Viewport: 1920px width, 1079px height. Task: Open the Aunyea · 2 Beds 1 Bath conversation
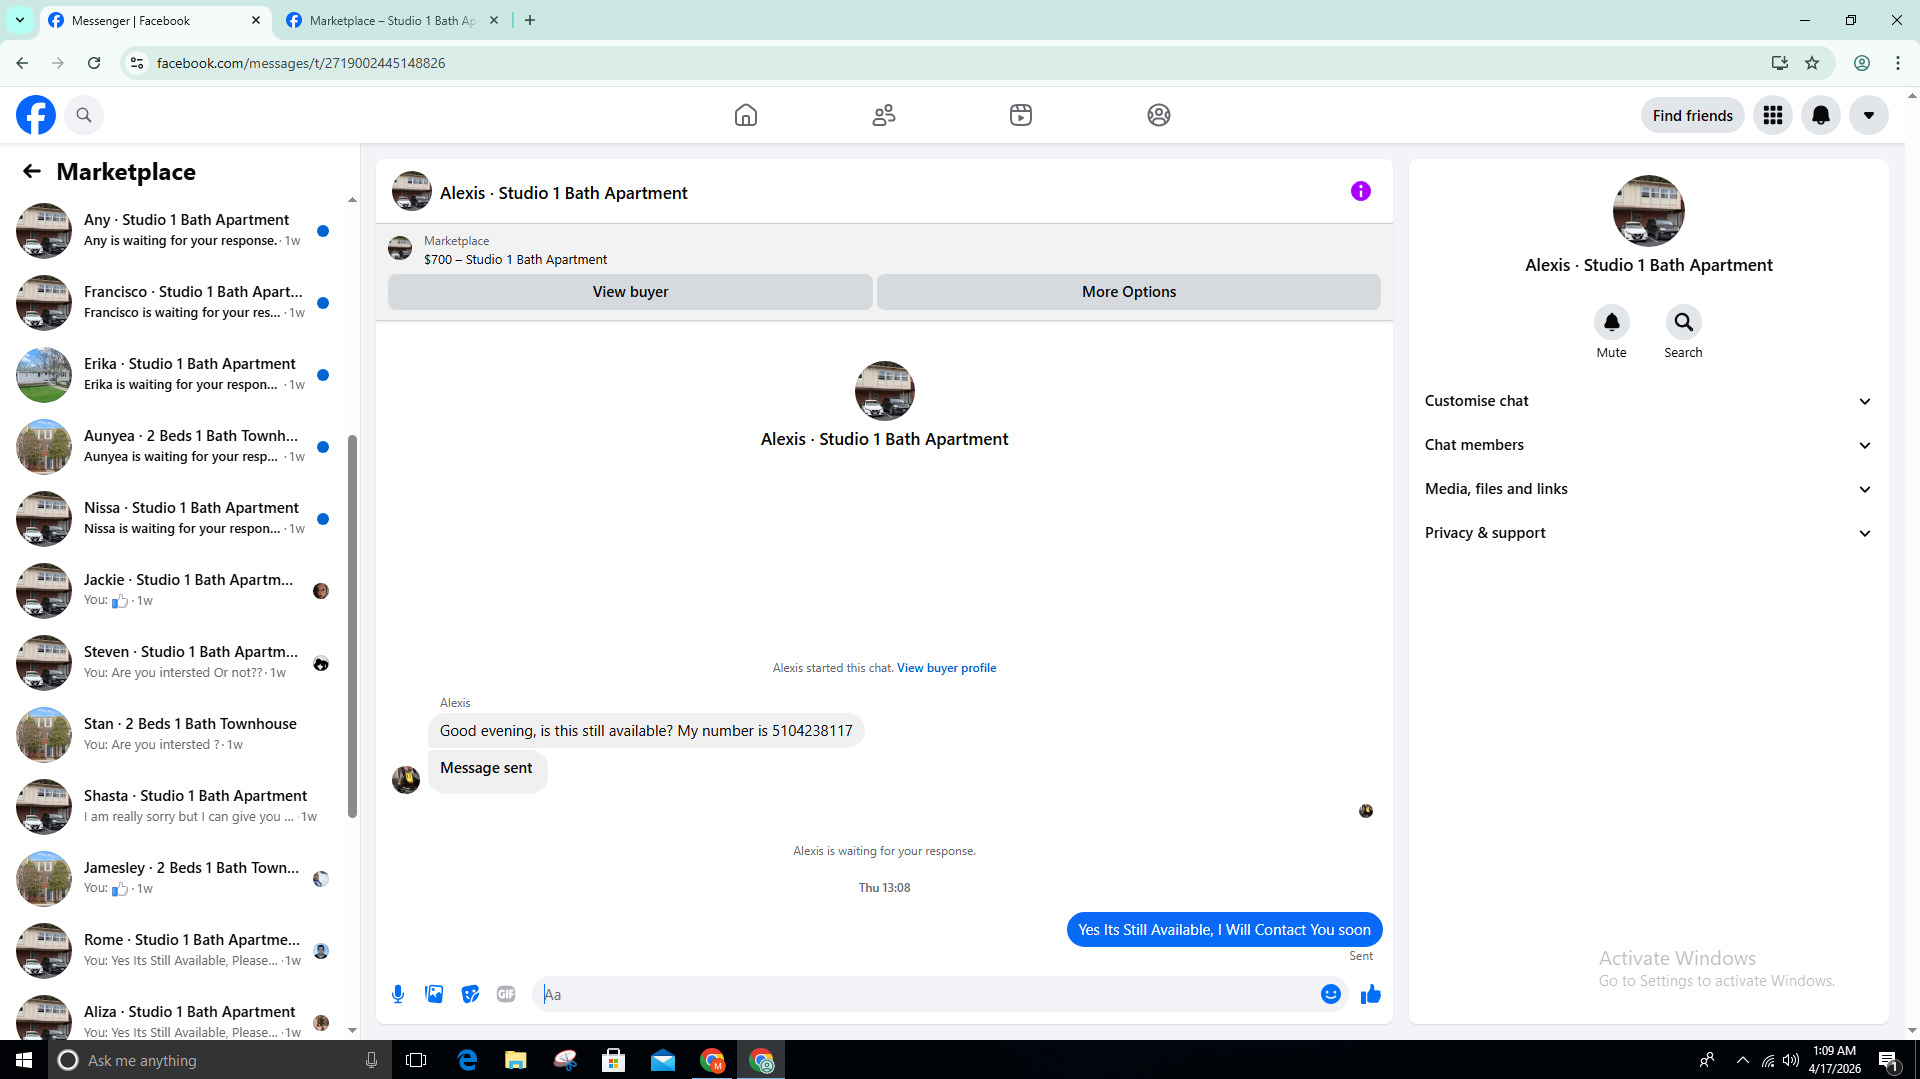[175, 446]
